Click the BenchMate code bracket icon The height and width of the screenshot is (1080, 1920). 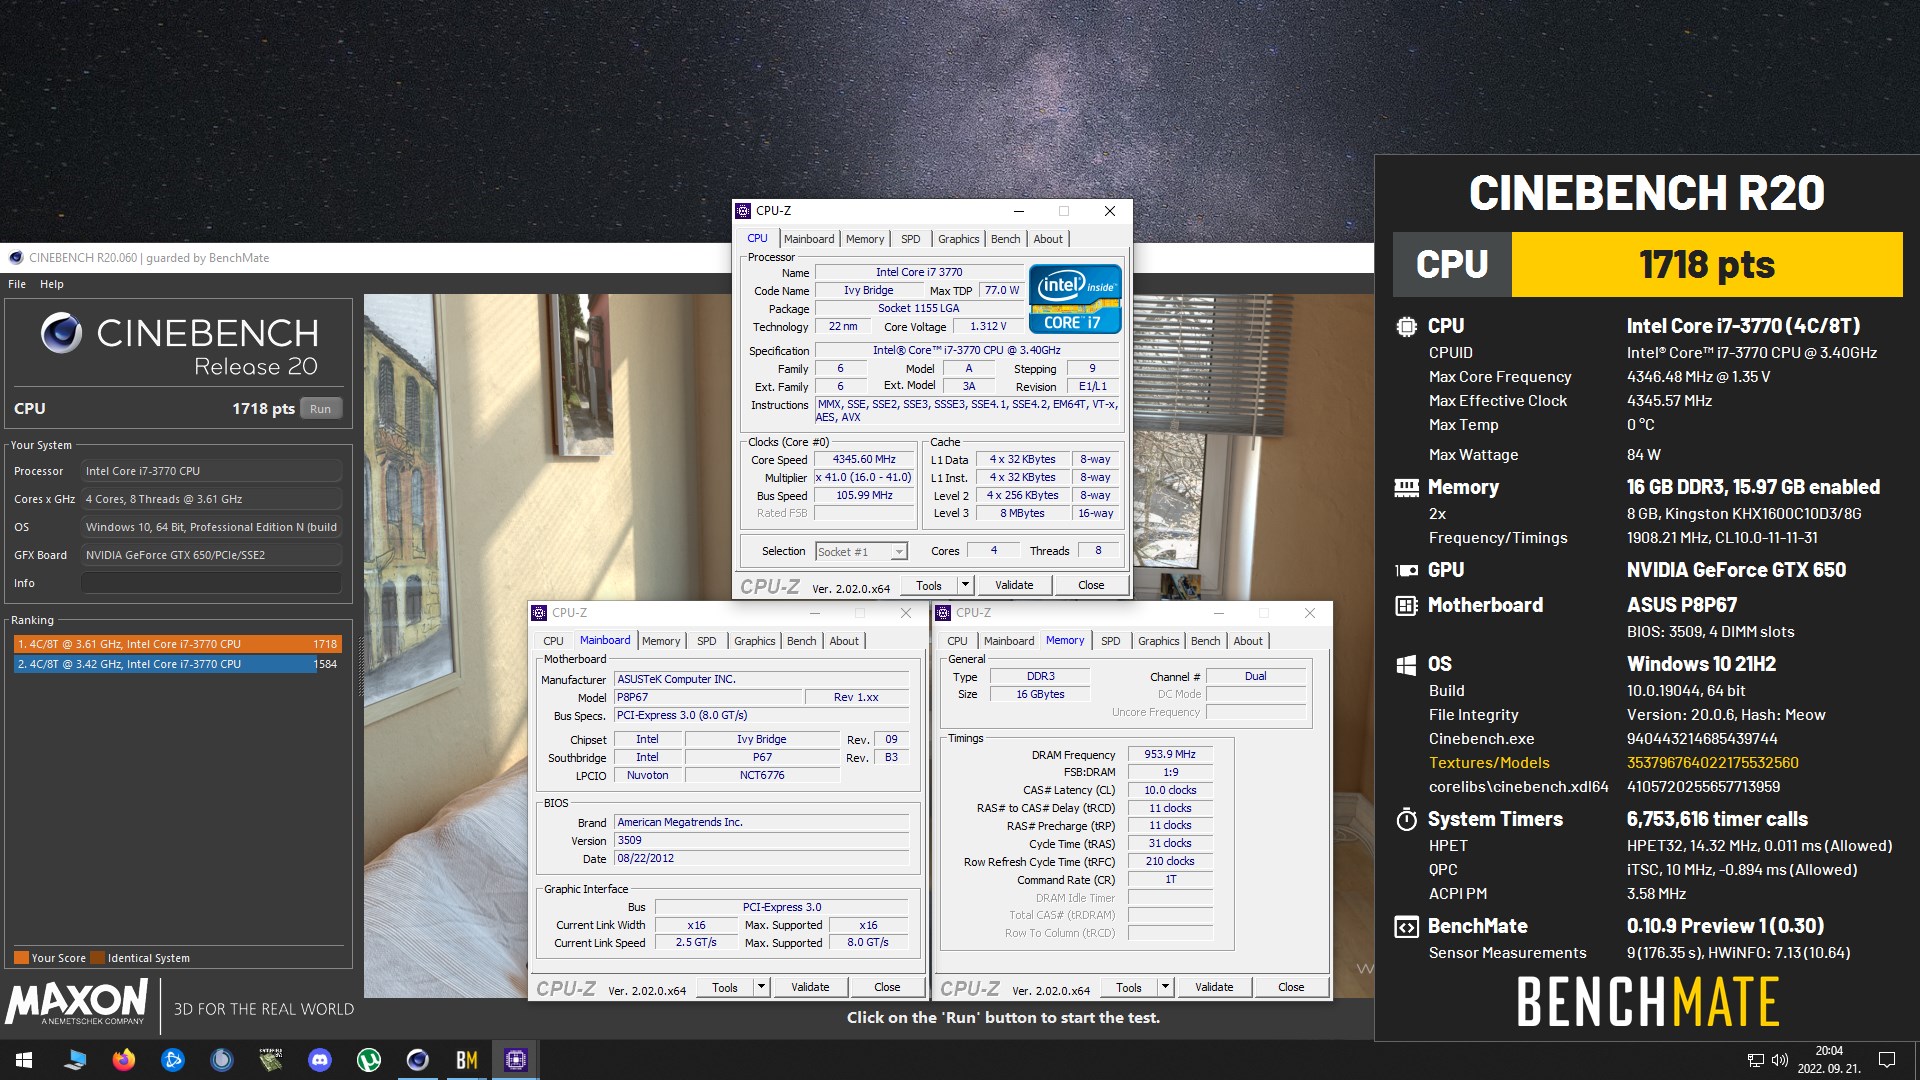pos(1406,927)
